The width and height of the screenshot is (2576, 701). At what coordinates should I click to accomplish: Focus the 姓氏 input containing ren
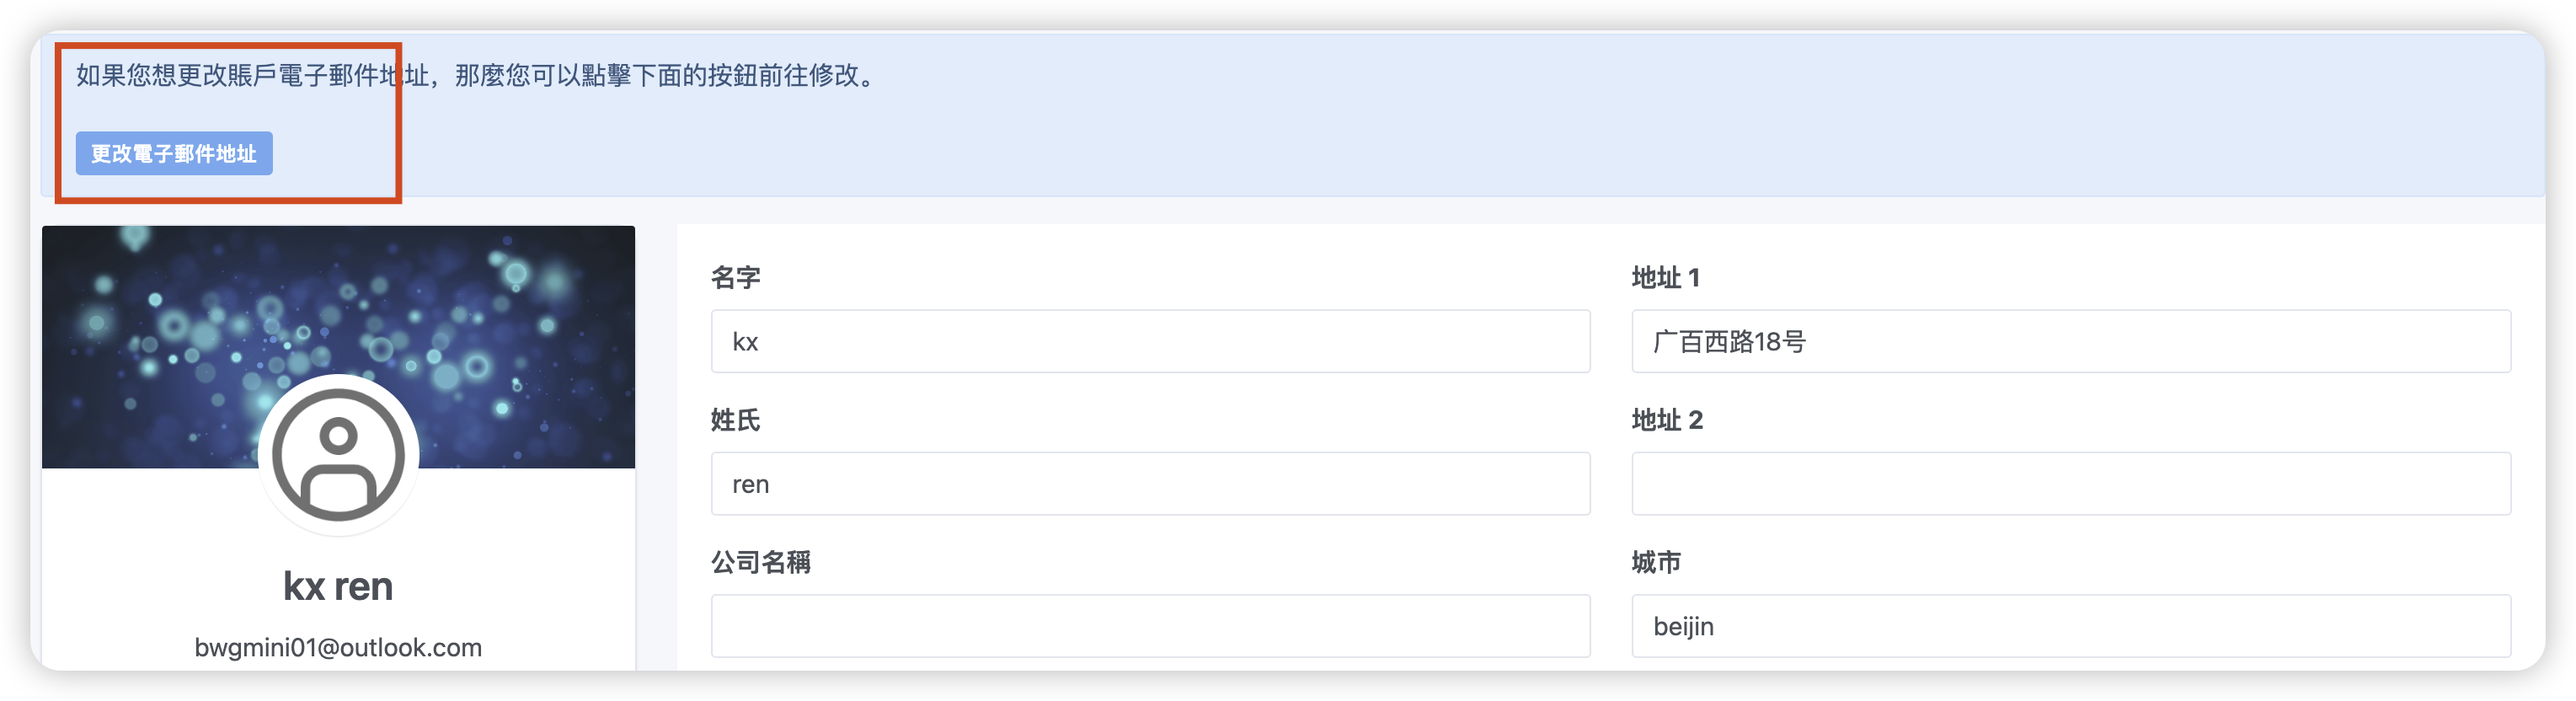pyautogui.click(x=1150, y=484)
